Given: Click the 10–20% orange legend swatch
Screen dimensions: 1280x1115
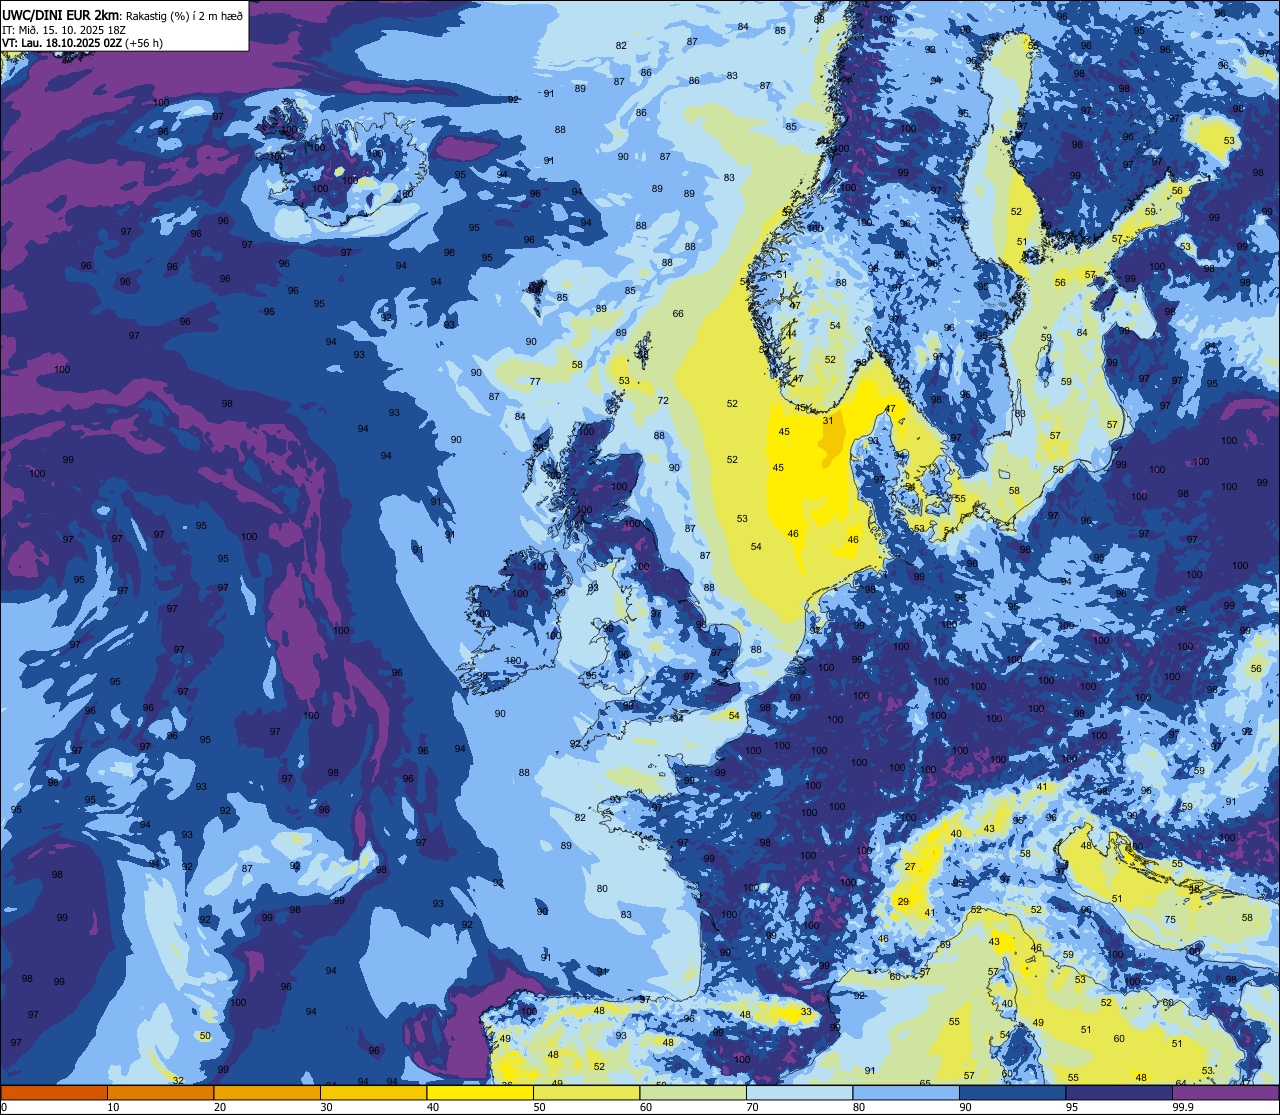Looking at the screenshot, I should click(160, 1092).
